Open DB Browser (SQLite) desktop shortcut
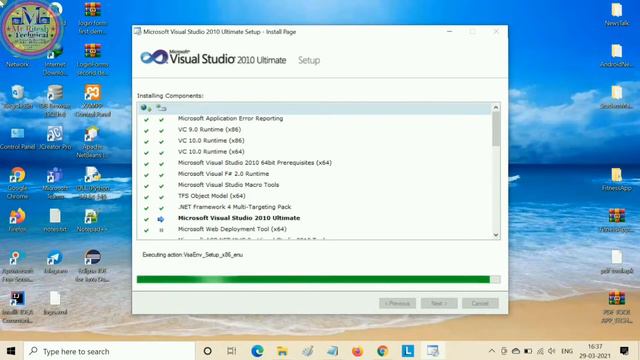This screenshot has height=360, width=640. tap(55, 101)
